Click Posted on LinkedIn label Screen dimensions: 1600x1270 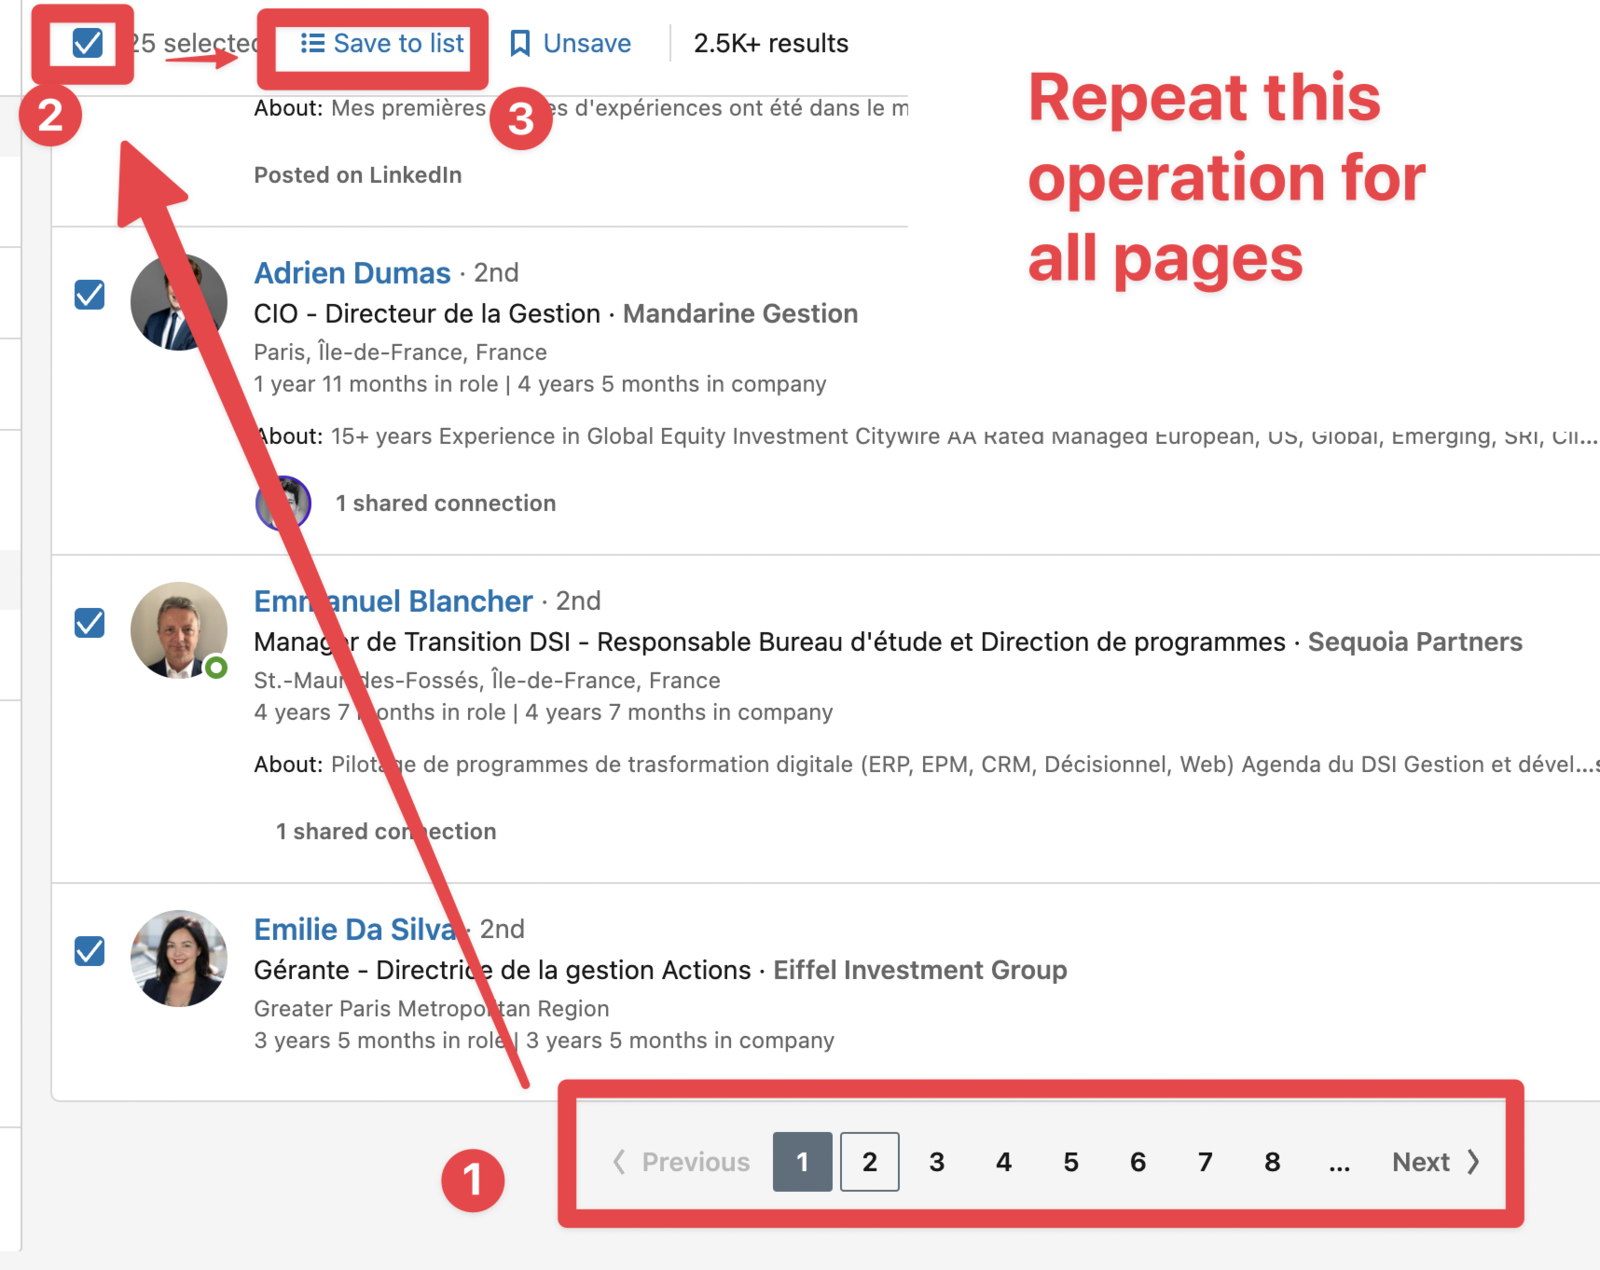pos(358,175)
